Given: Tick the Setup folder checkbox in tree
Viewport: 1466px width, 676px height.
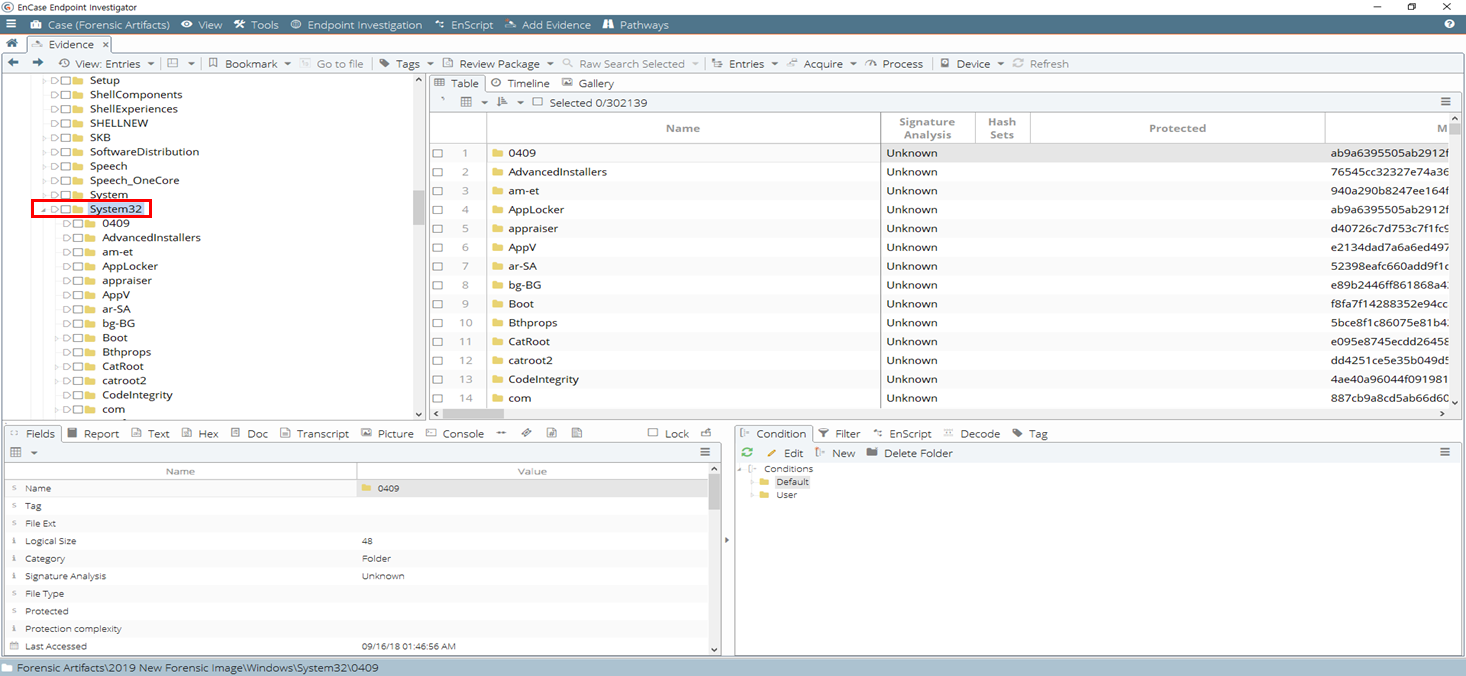Looking at the screenshot, I should point(65,80).
